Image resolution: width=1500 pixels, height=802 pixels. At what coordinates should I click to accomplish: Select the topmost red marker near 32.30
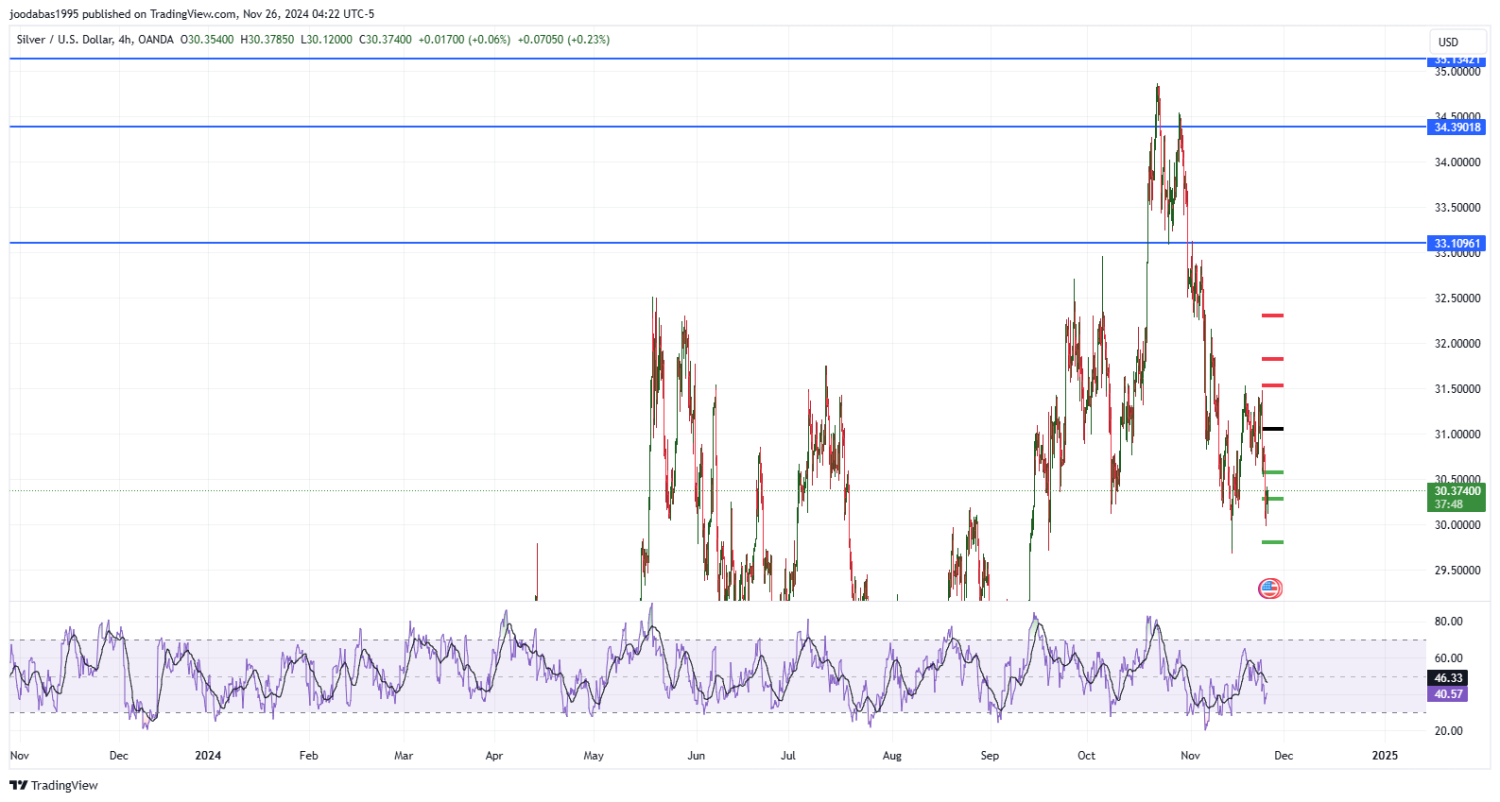(x=1272, y=316)
